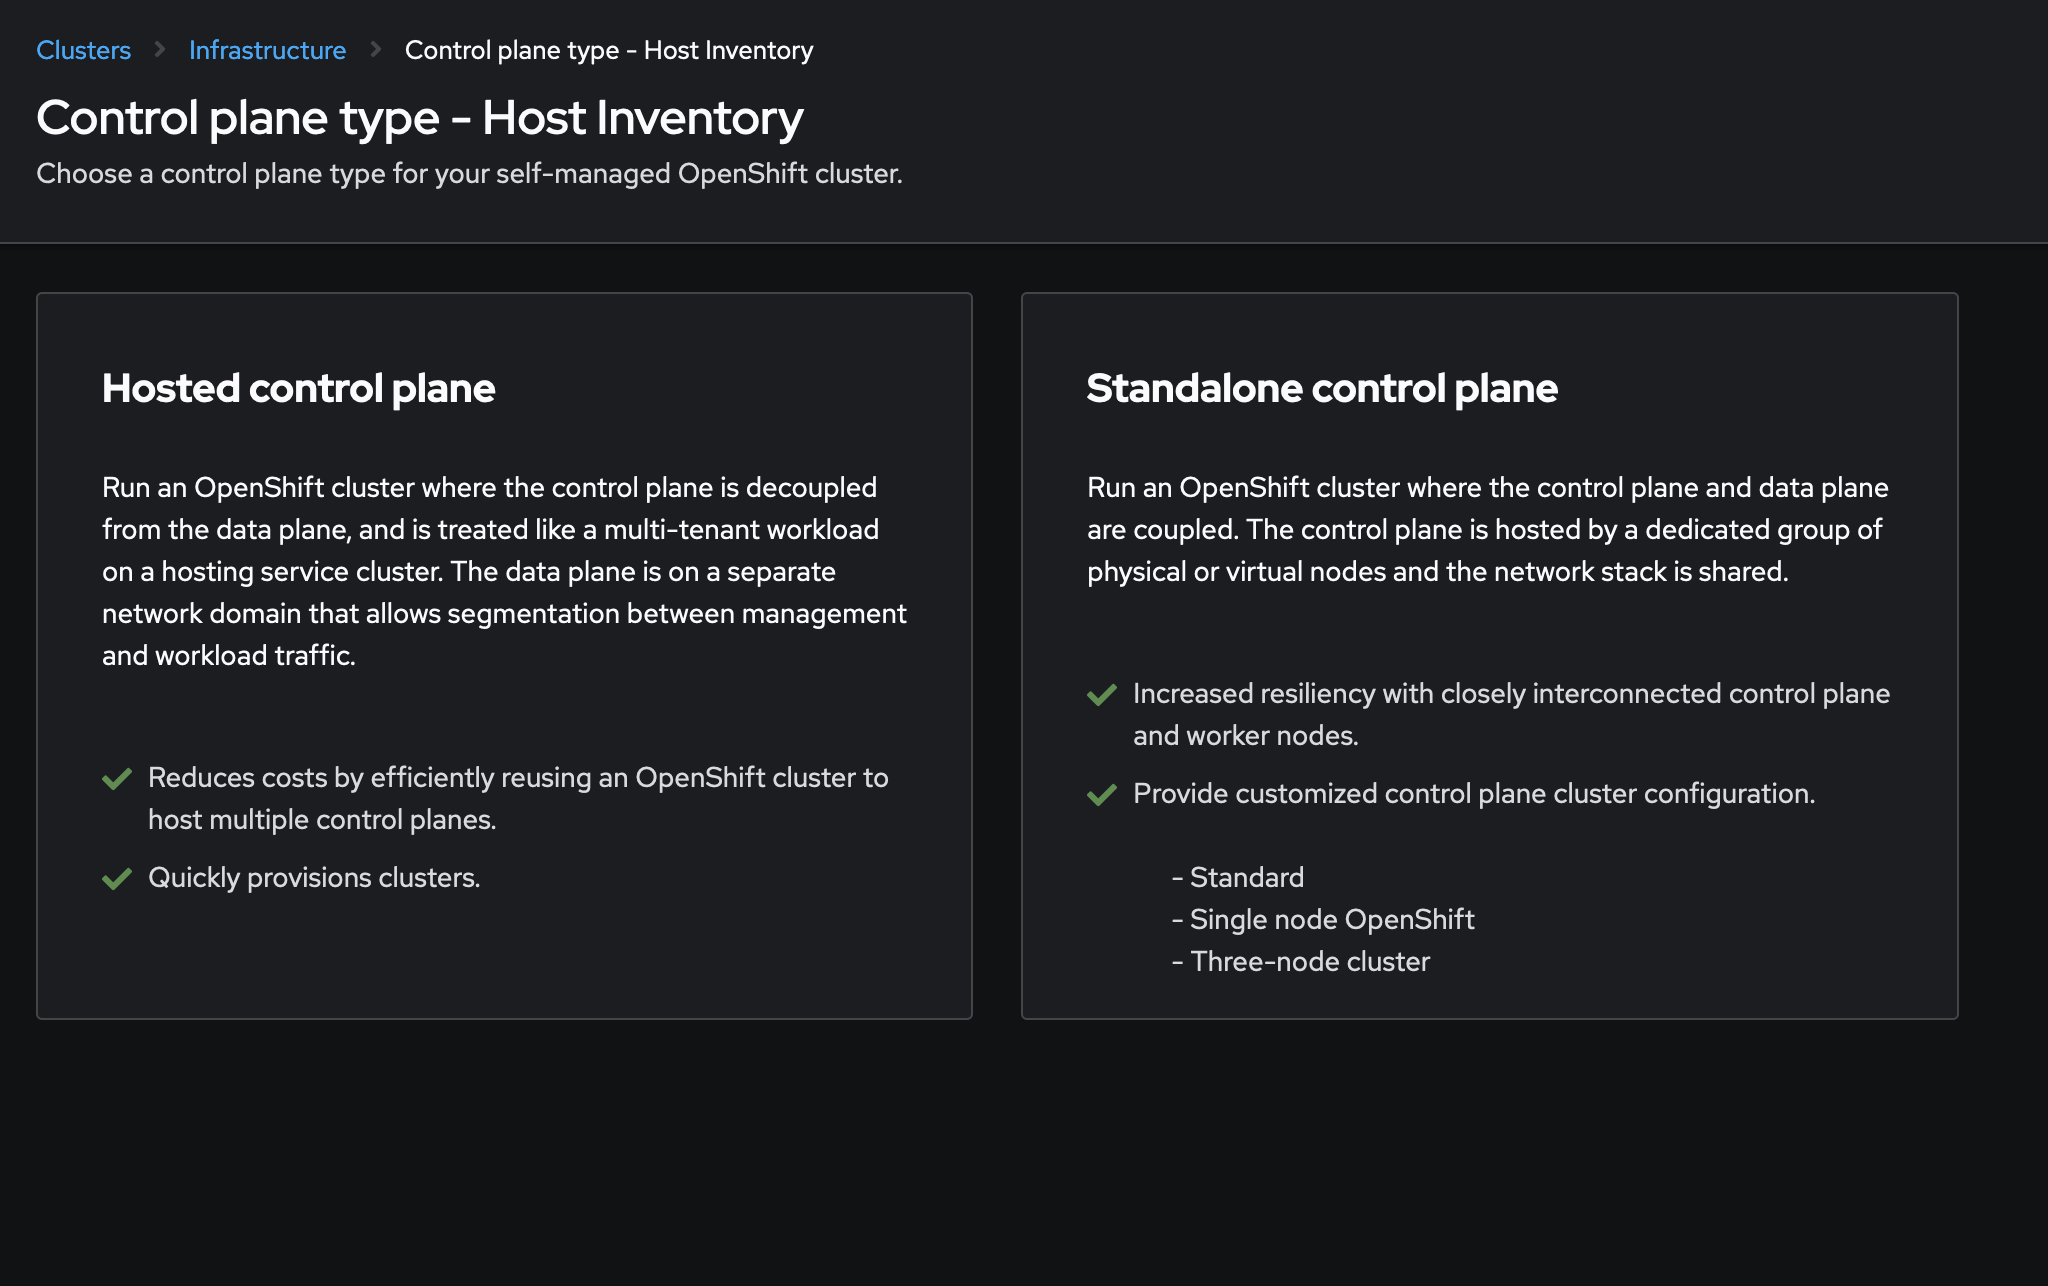Click the Standalone control plane description paragraph

1487,529
